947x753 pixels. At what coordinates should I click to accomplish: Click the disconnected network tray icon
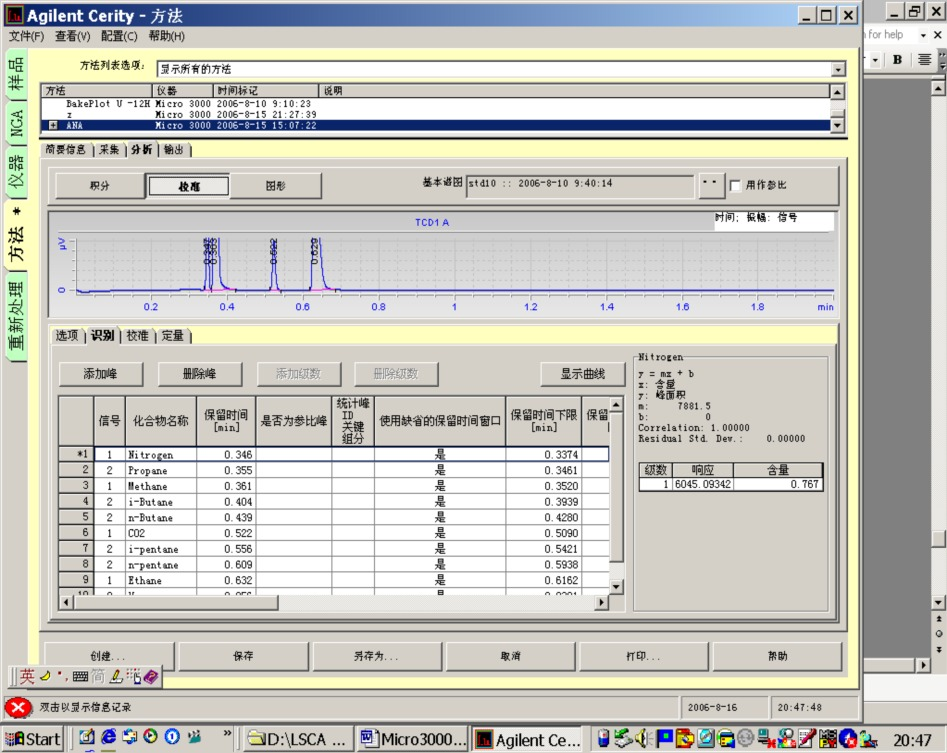766,739
